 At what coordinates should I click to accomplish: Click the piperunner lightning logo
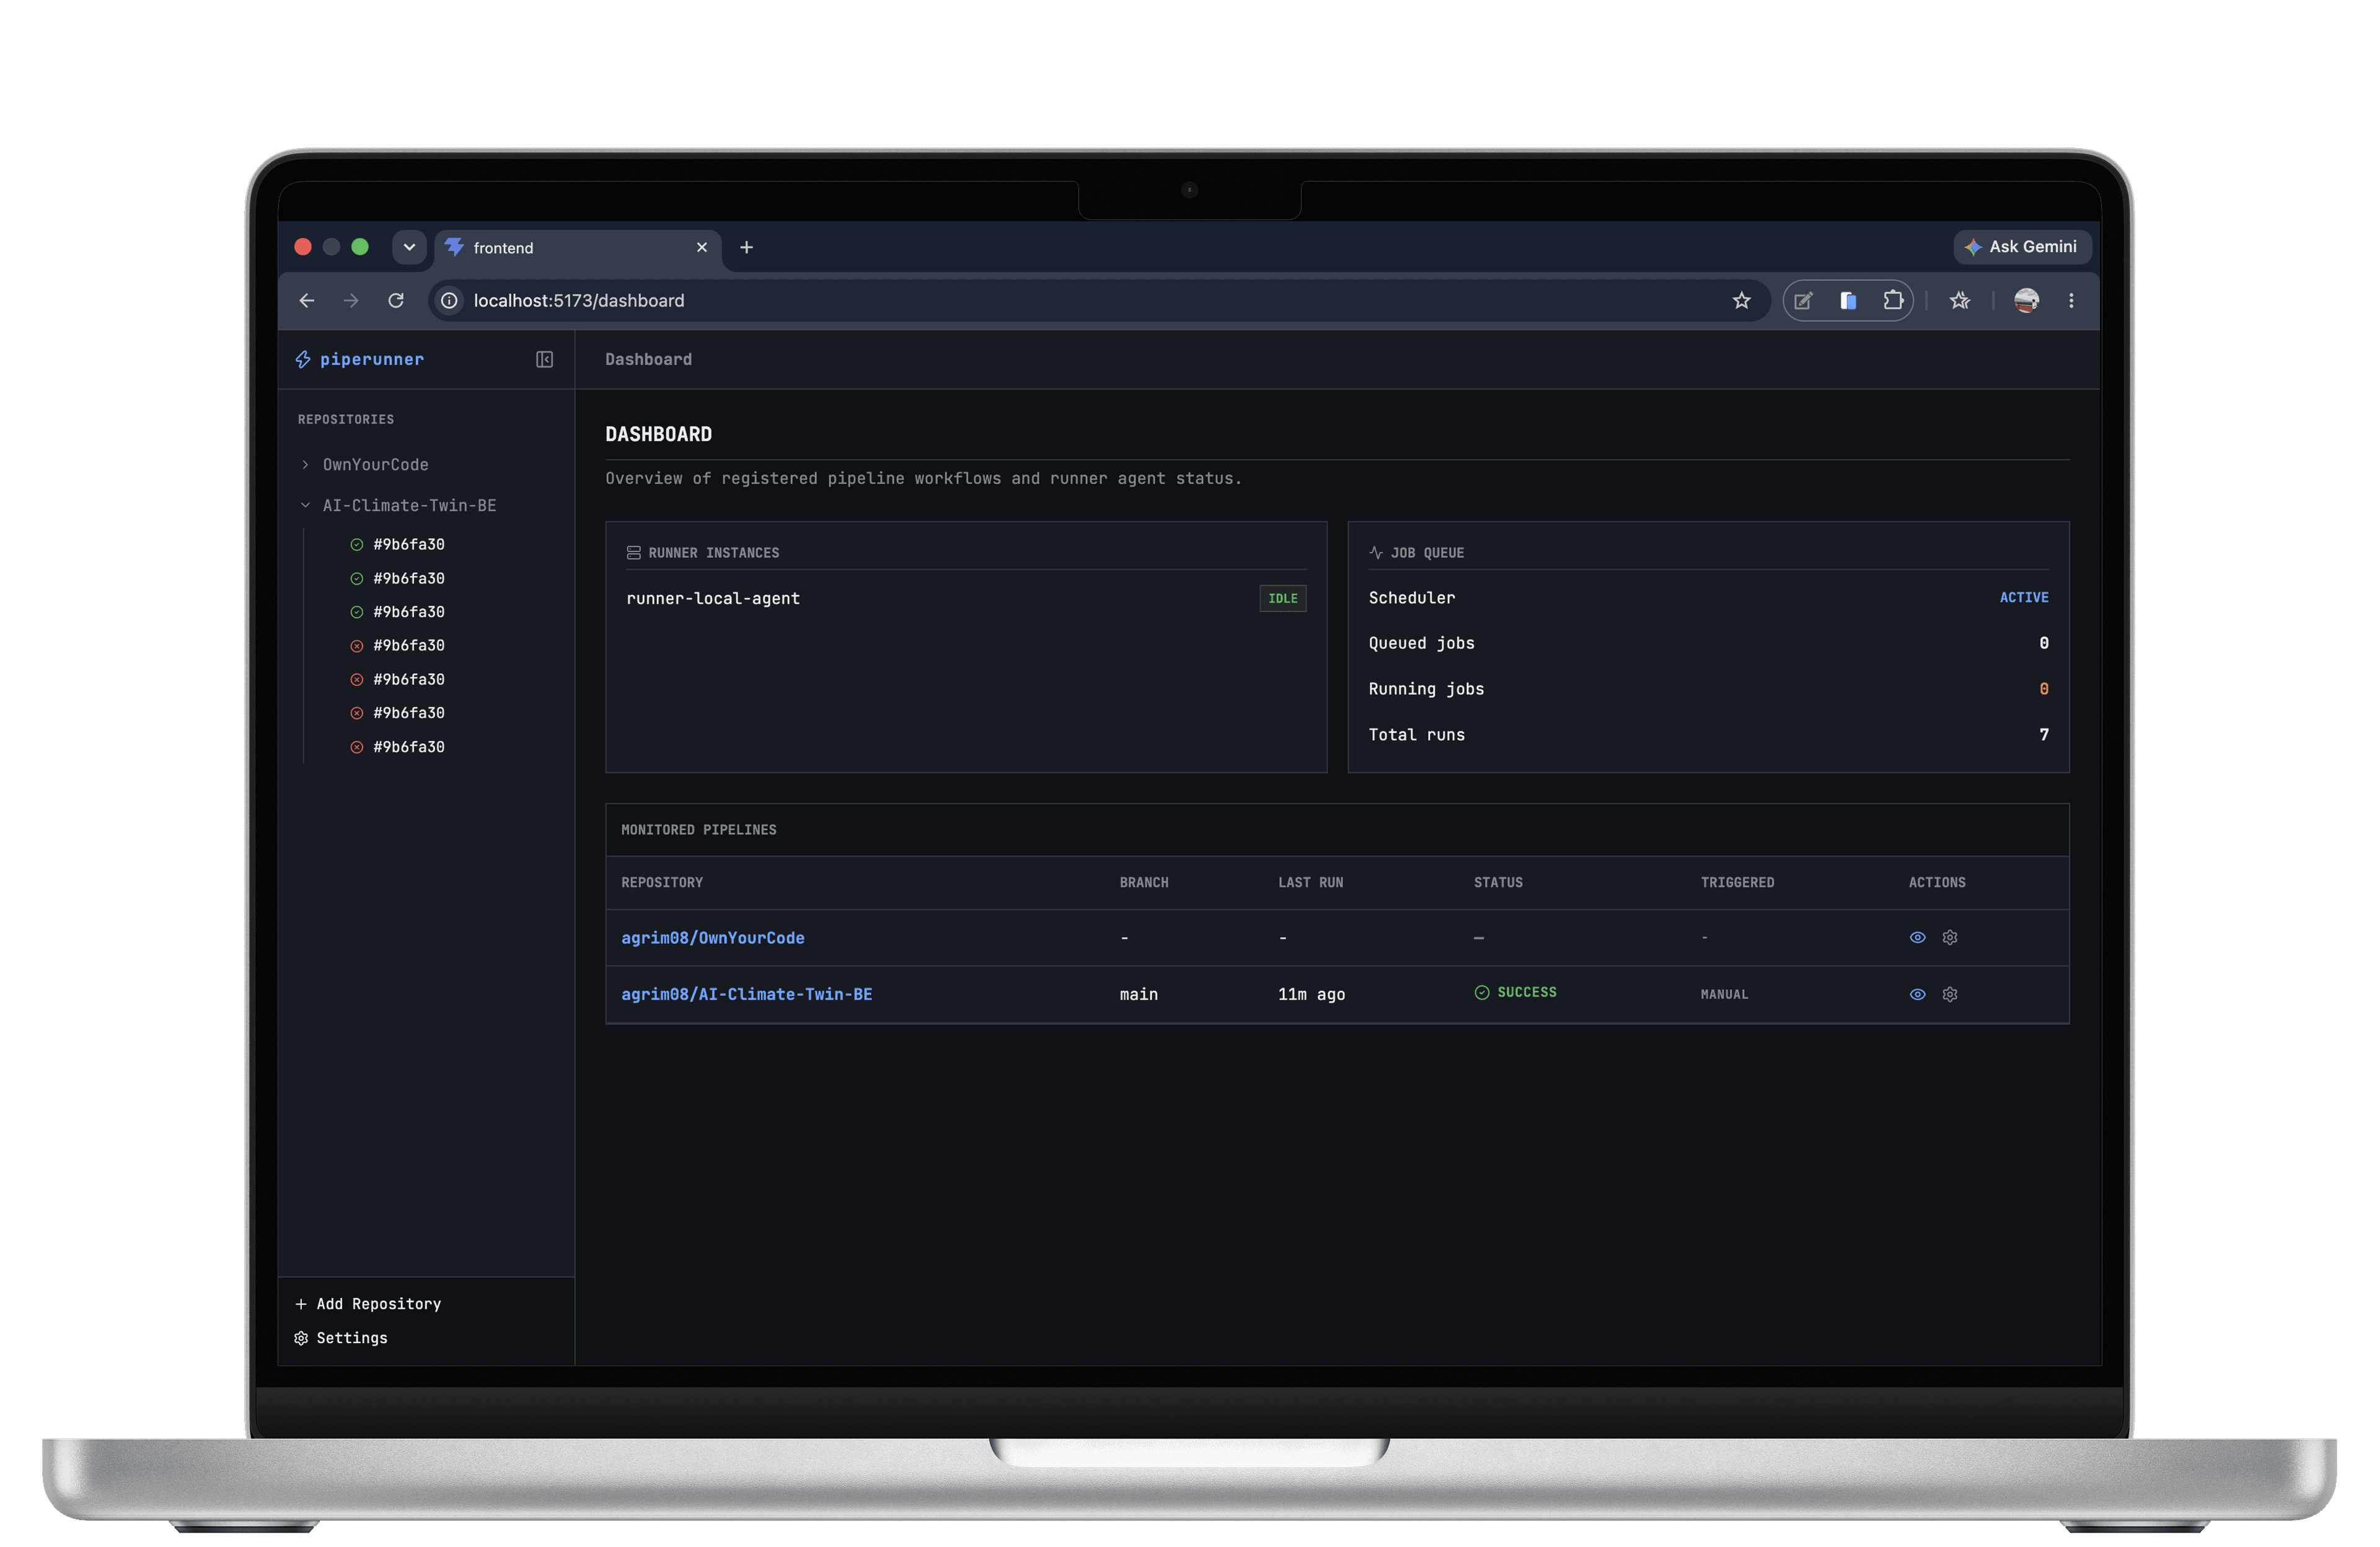point(303,359)
